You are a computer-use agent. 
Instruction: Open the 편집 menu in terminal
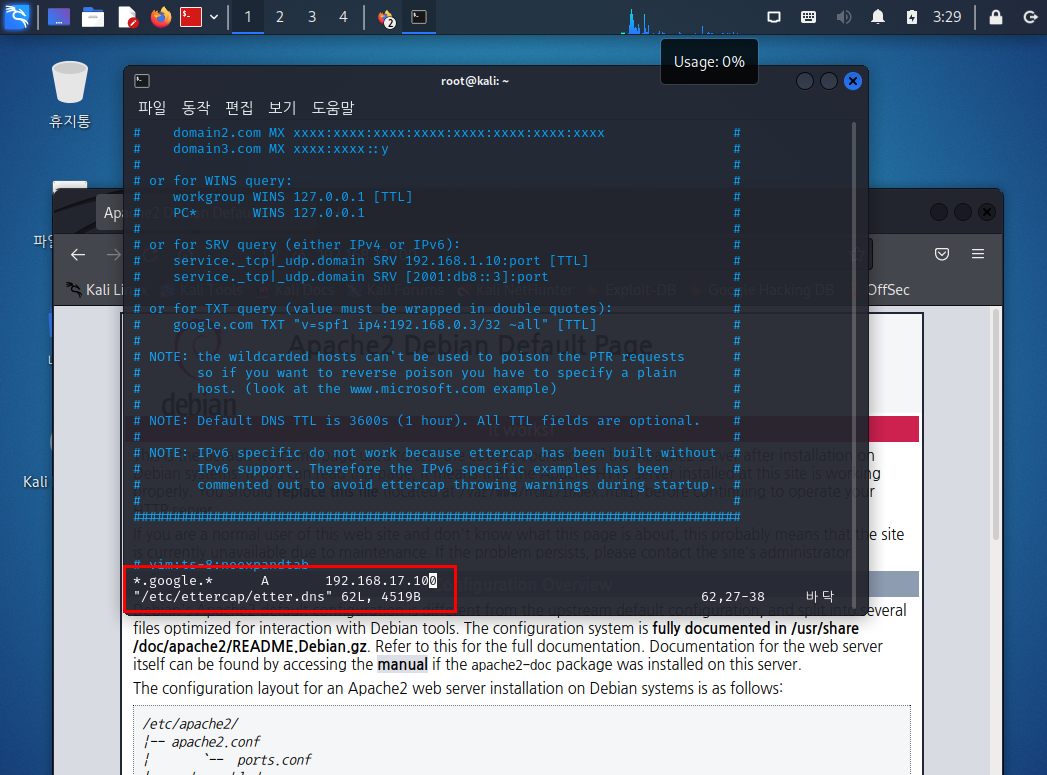click(239, 107)
